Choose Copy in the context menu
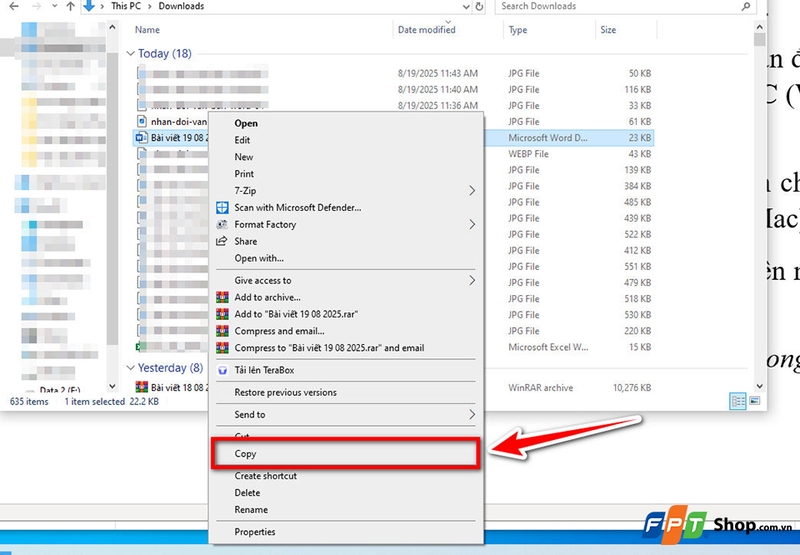The height and width of the screenshot is (555, 800). coord(345,453)
